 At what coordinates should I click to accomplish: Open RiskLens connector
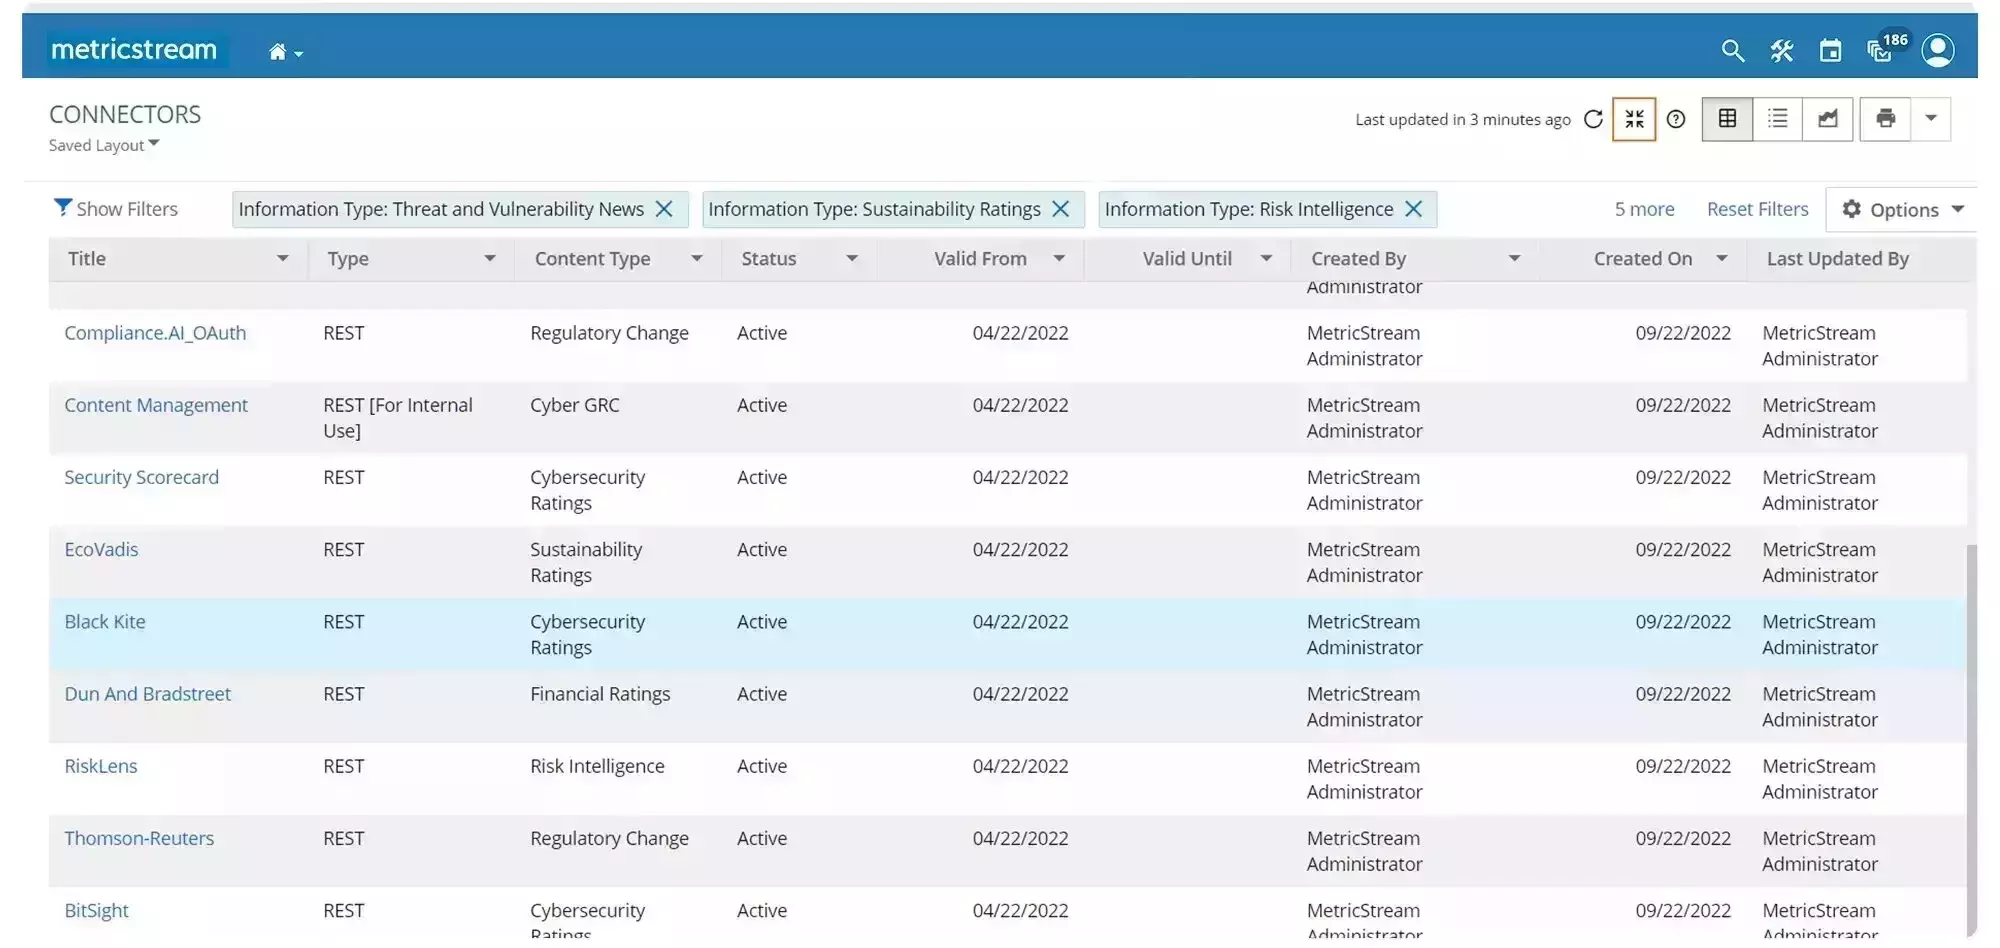(x=101, y=766)
